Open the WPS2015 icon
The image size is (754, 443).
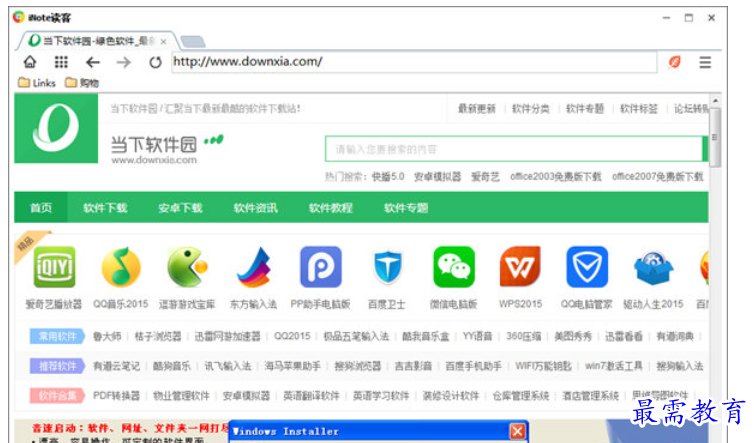(x=520, y=266)
